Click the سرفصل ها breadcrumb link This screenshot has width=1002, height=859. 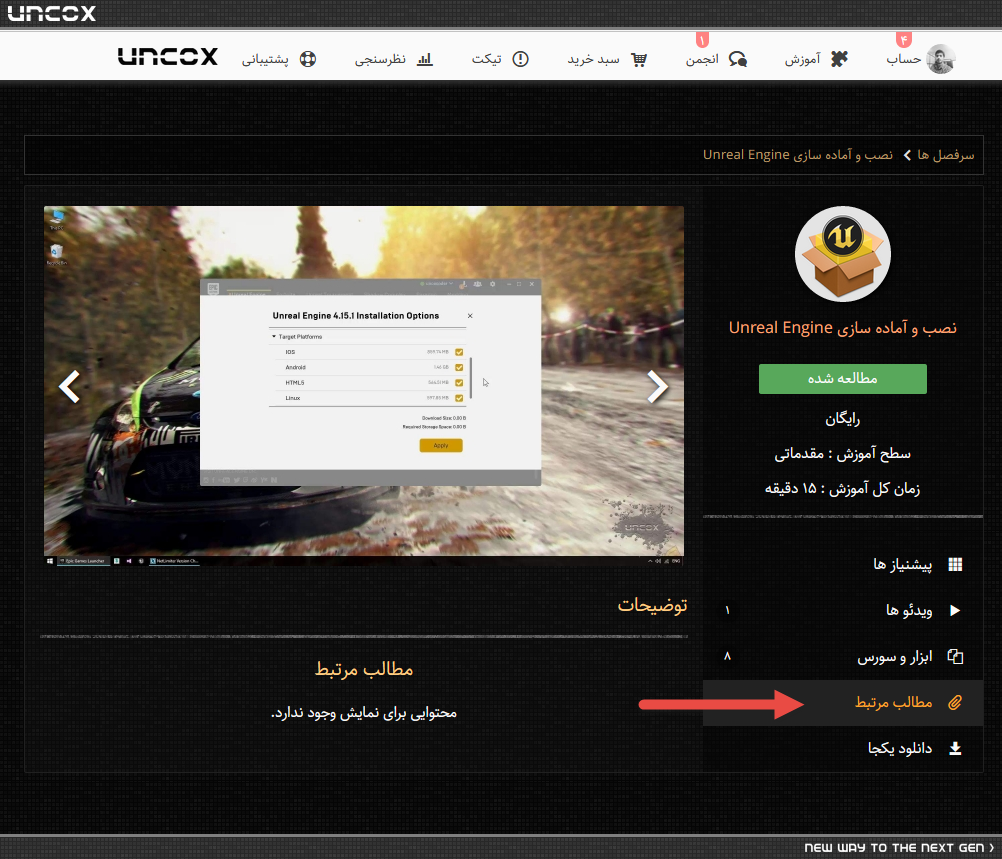click(x=946, y=155)
